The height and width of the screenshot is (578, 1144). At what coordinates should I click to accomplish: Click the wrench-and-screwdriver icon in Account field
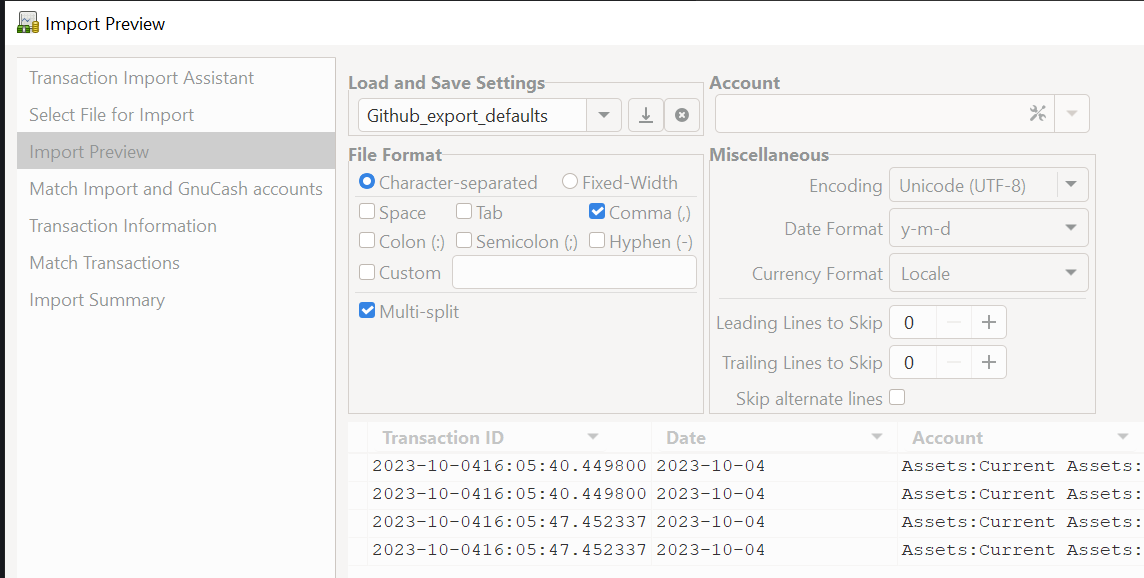1037,113
